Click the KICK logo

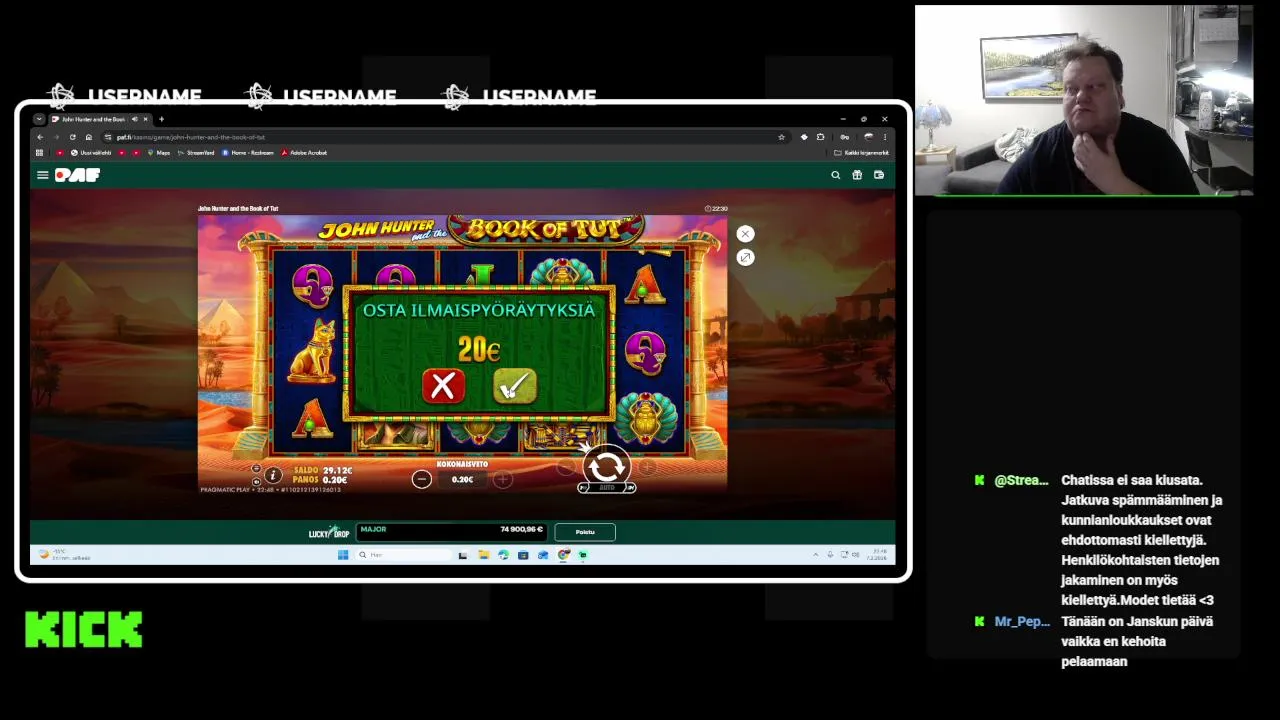click(84, 630)
